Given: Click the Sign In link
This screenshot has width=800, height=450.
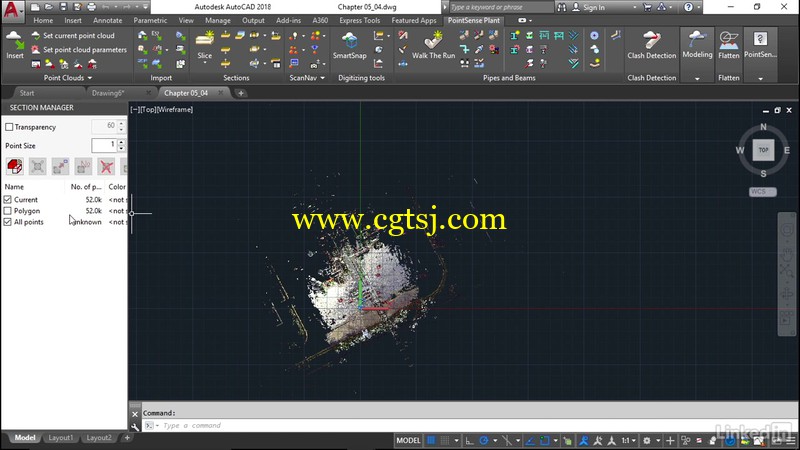Looking at the screenshot, I should [x=594, y=8].
